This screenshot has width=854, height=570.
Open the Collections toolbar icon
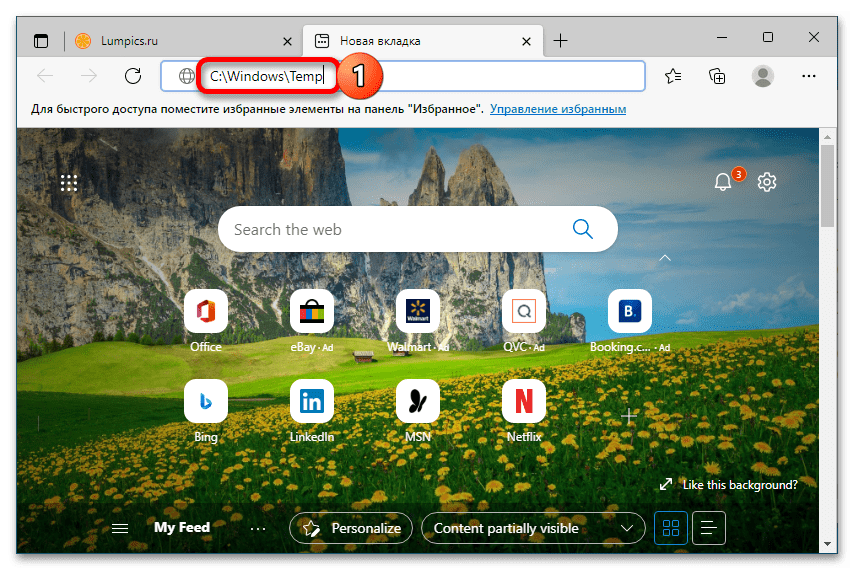(717, 76)
